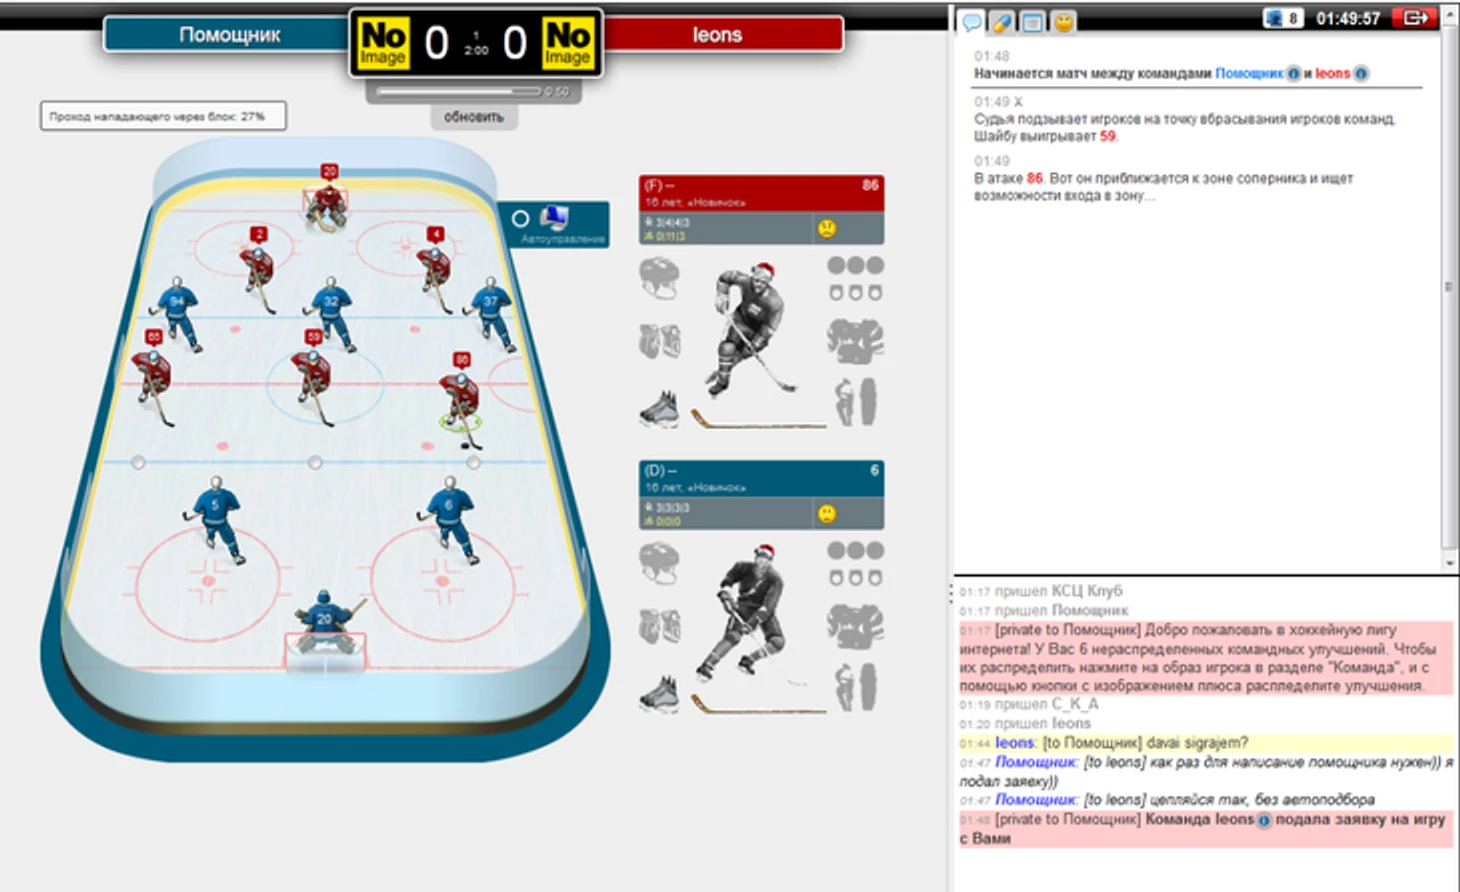1460x892 pixels.
Task: Adjust the match speed slider
Action: coord(458,91)
